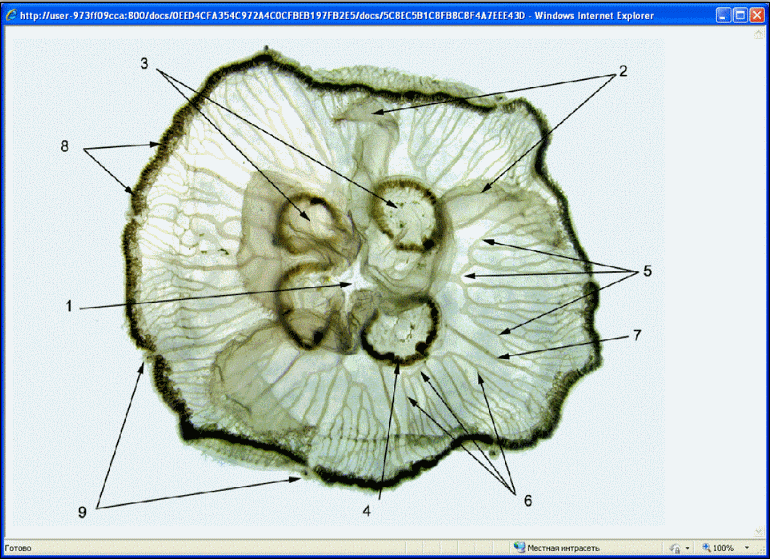
Task: Close the Internet Explorer window
Action: point(757,15)
